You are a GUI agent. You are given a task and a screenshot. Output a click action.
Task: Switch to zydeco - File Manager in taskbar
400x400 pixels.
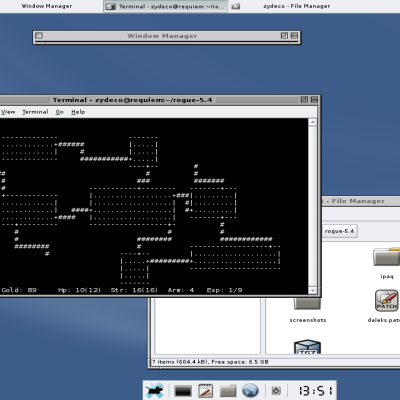(x=297, y=6)
